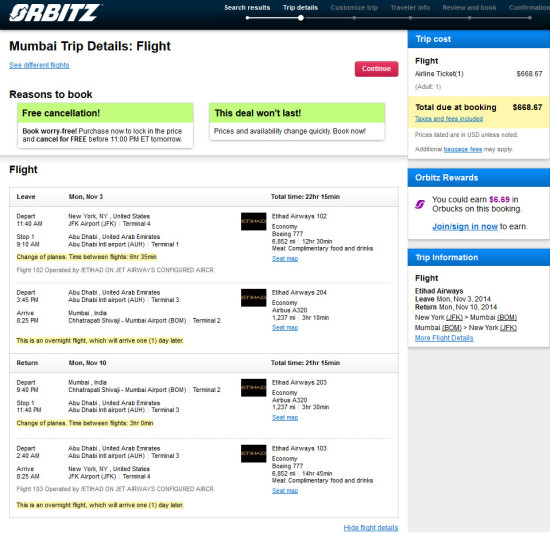The image size is (550, 533).
Task: Click Etihad logo for flight 103
Action: pyautogui.click(x=253, y=453)
